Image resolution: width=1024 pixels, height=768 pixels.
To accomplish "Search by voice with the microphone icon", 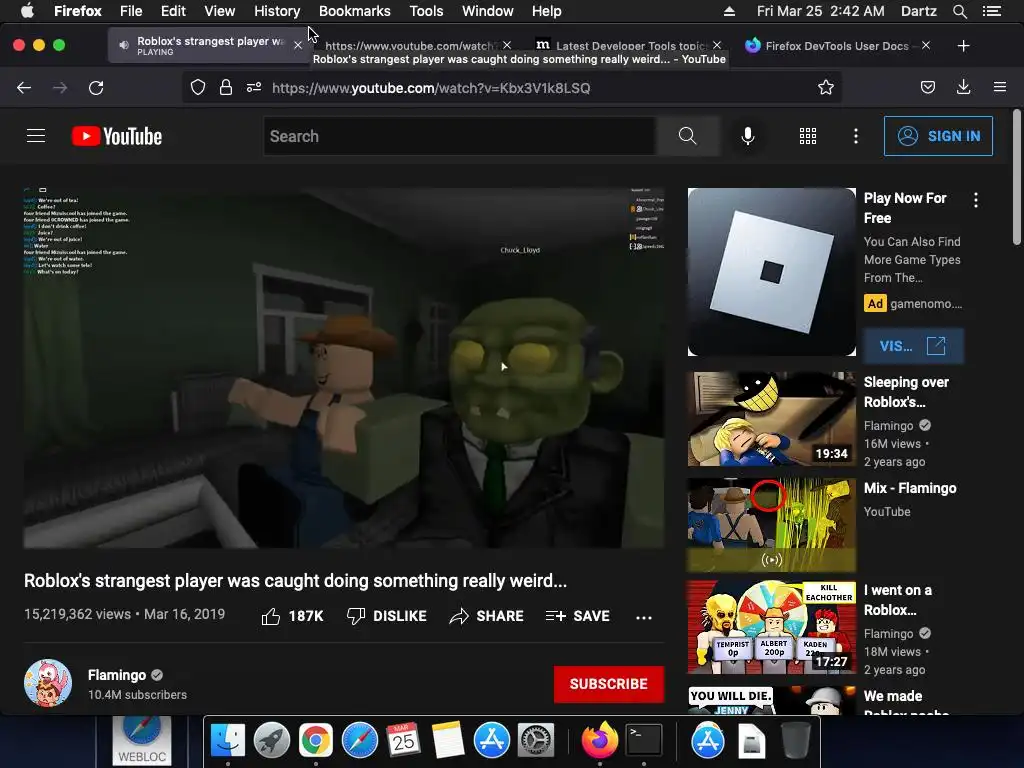I will tap(748, 136).
